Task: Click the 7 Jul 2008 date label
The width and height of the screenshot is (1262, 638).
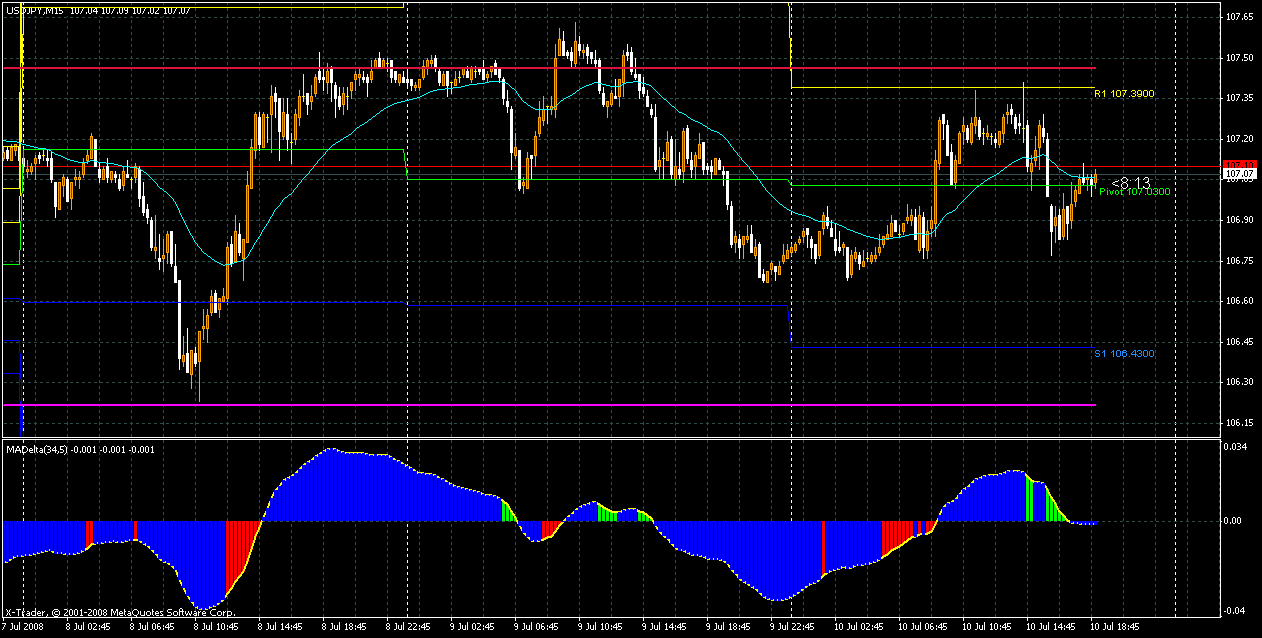Action: (x=21, y=628)
